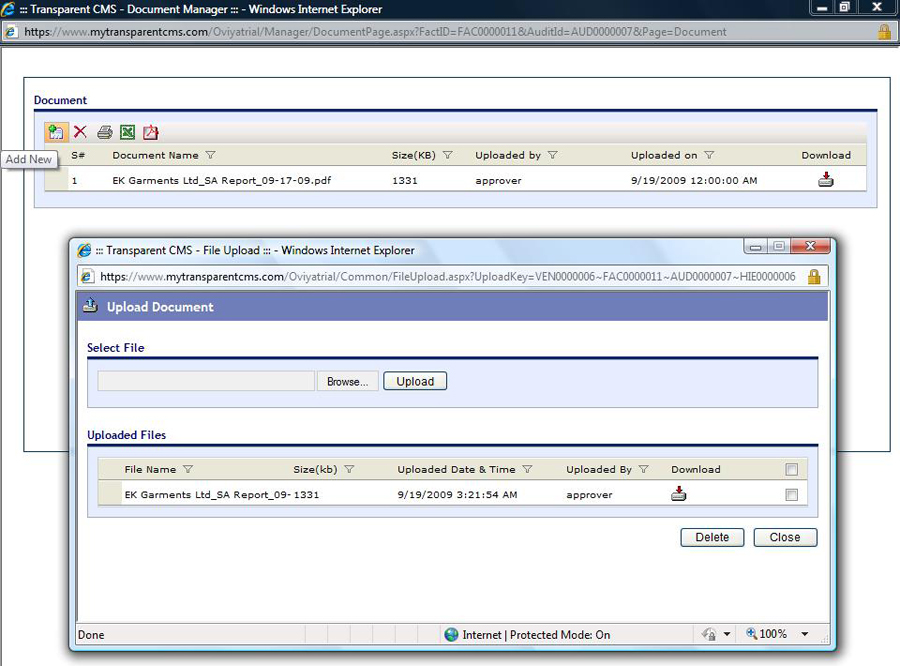This screenshot has height=666, width=900.
Task: Click the red X delete icon
Action: (x=80, y=132)
